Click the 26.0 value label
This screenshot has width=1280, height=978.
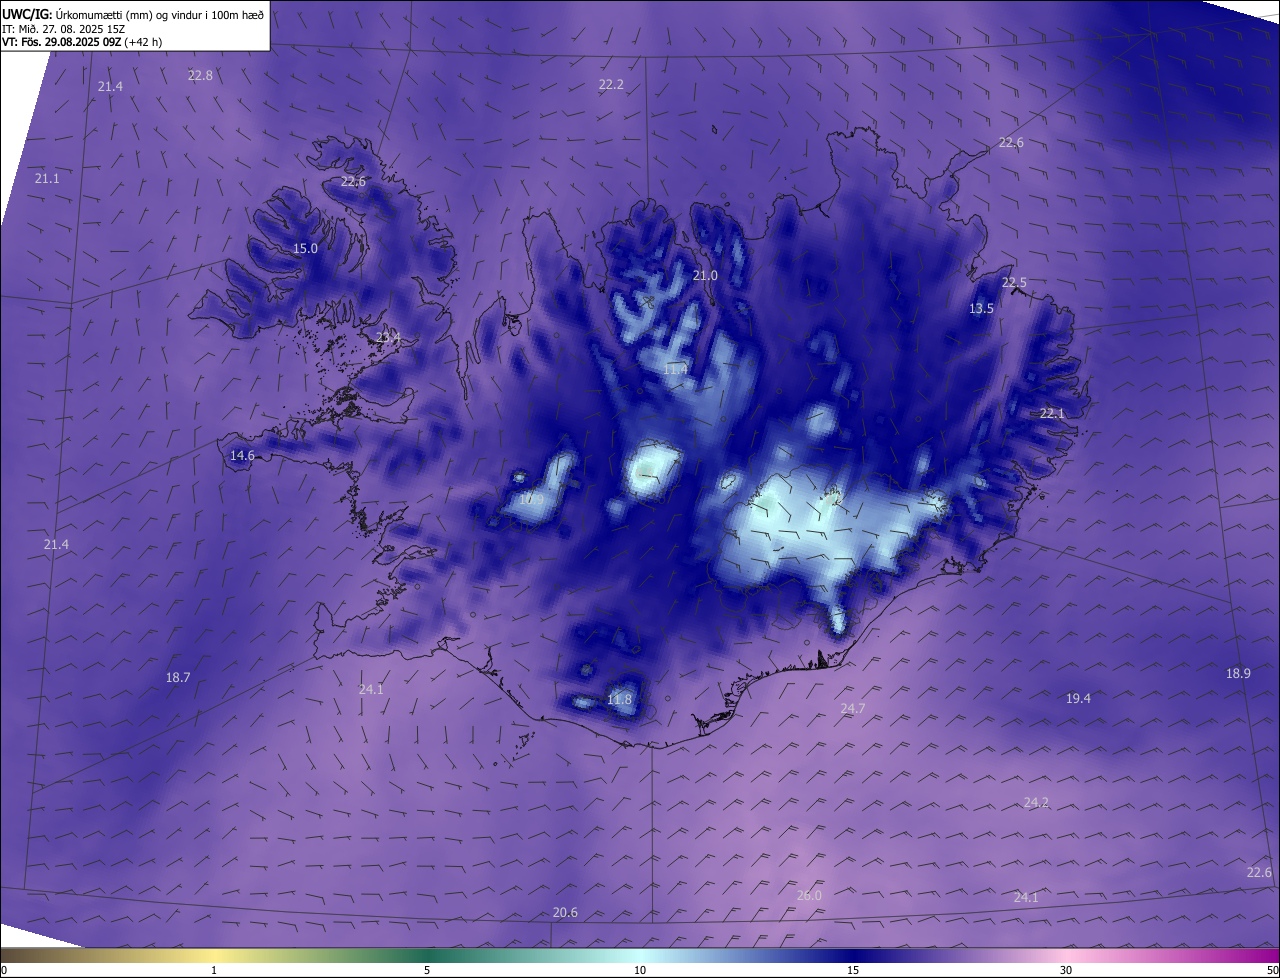809,895
